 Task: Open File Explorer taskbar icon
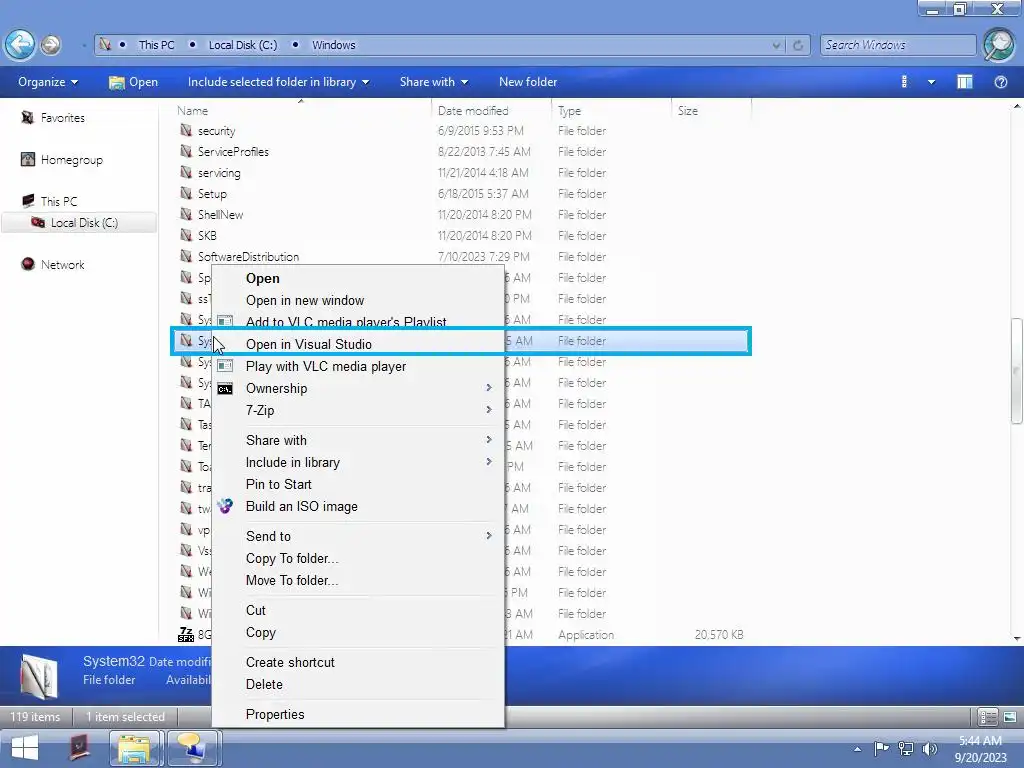[135, 748]
